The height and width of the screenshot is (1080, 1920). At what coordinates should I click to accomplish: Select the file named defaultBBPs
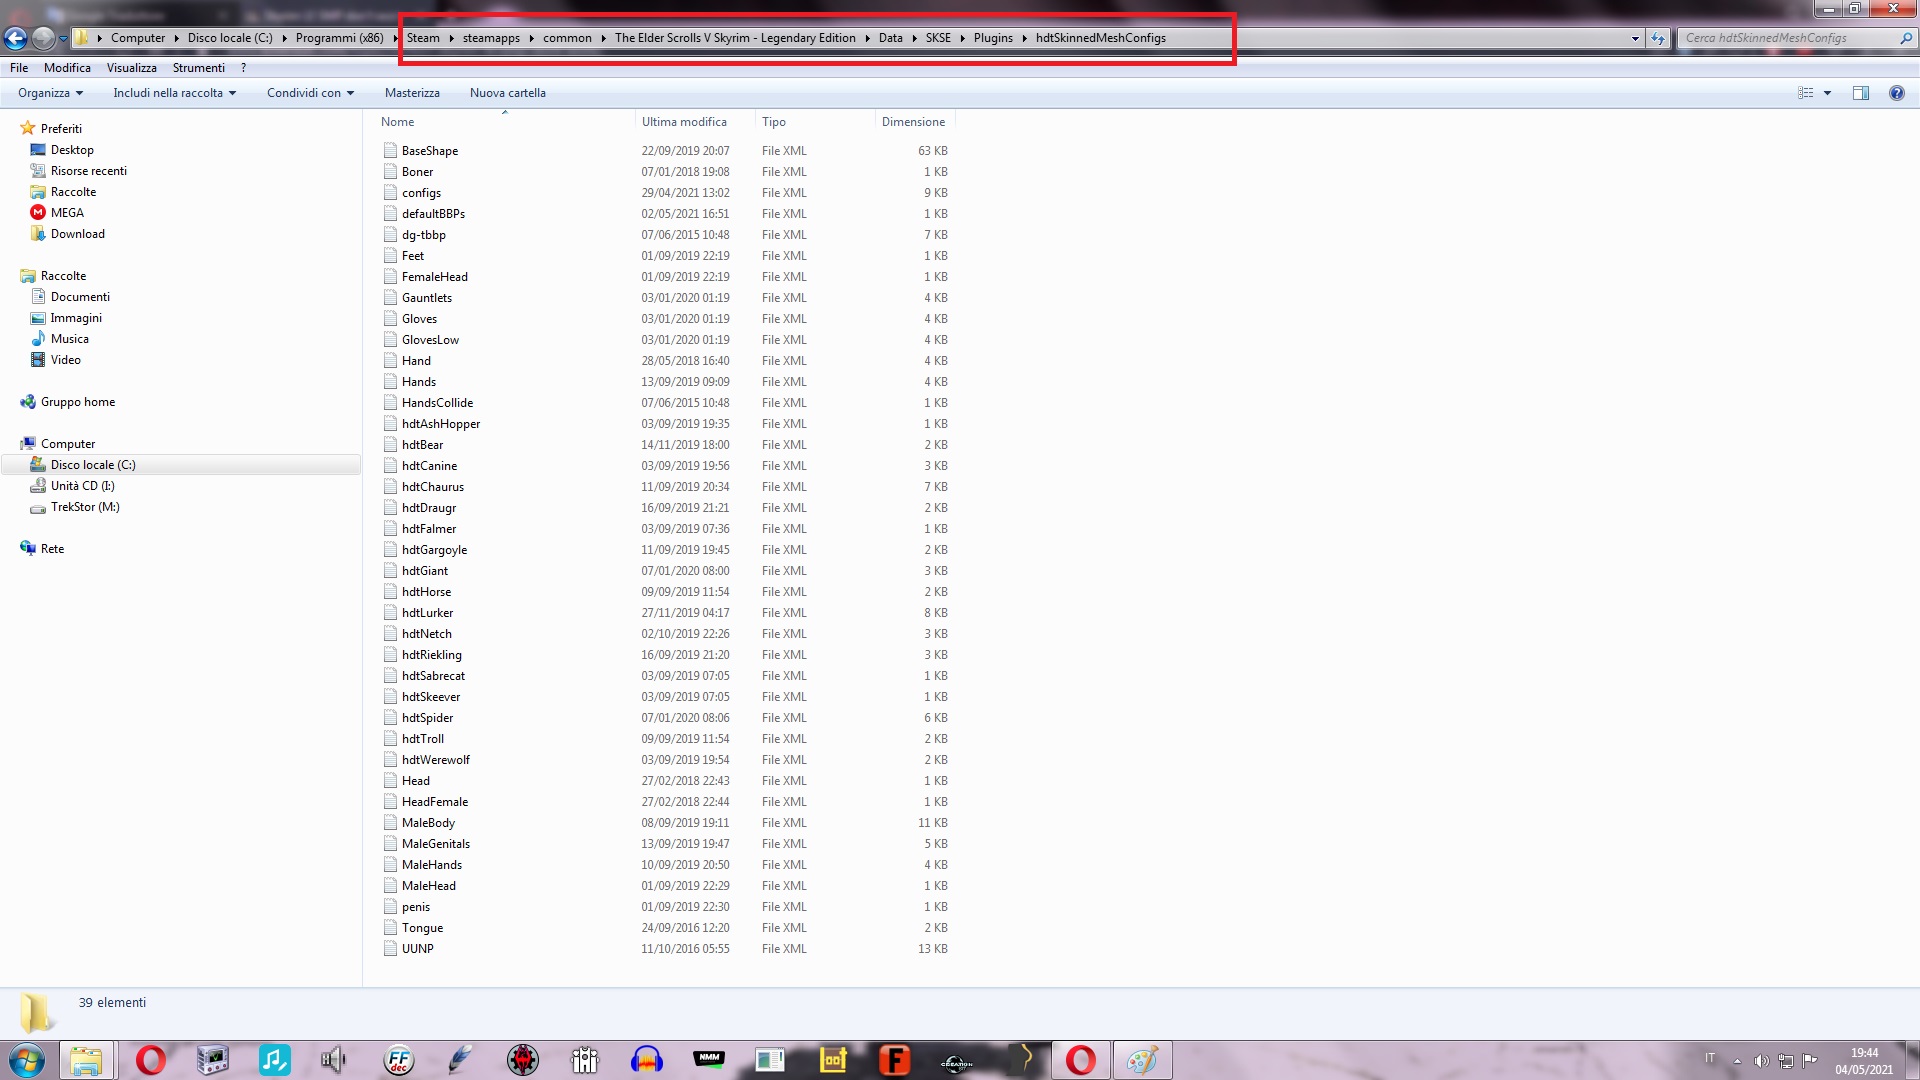pyautogui.click(x=433, y=214)
